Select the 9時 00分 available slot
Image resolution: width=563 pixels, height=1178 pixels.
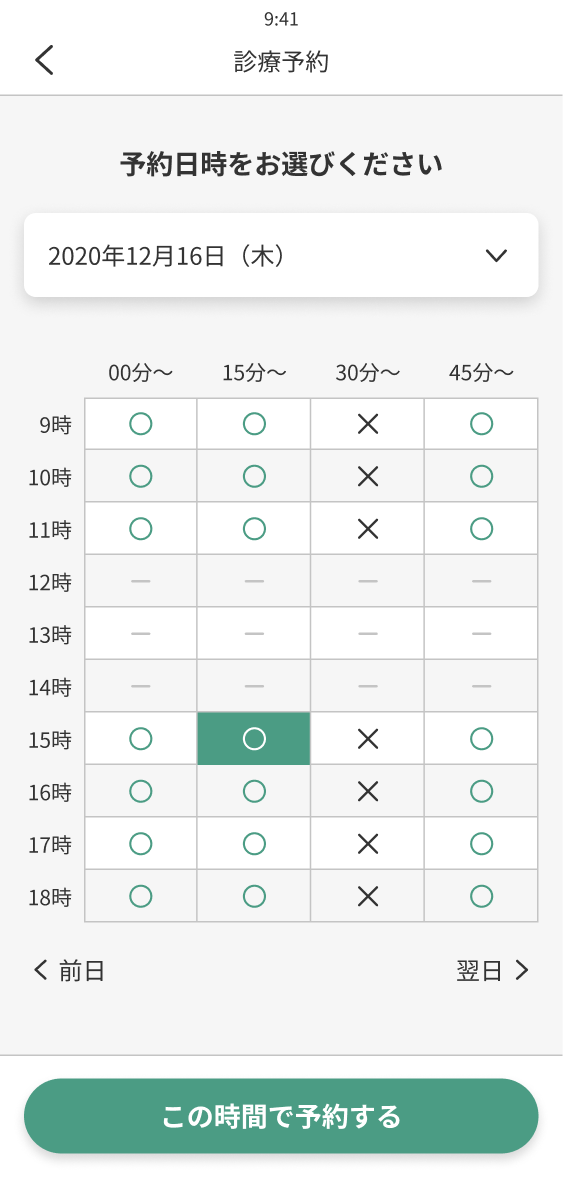141,424
